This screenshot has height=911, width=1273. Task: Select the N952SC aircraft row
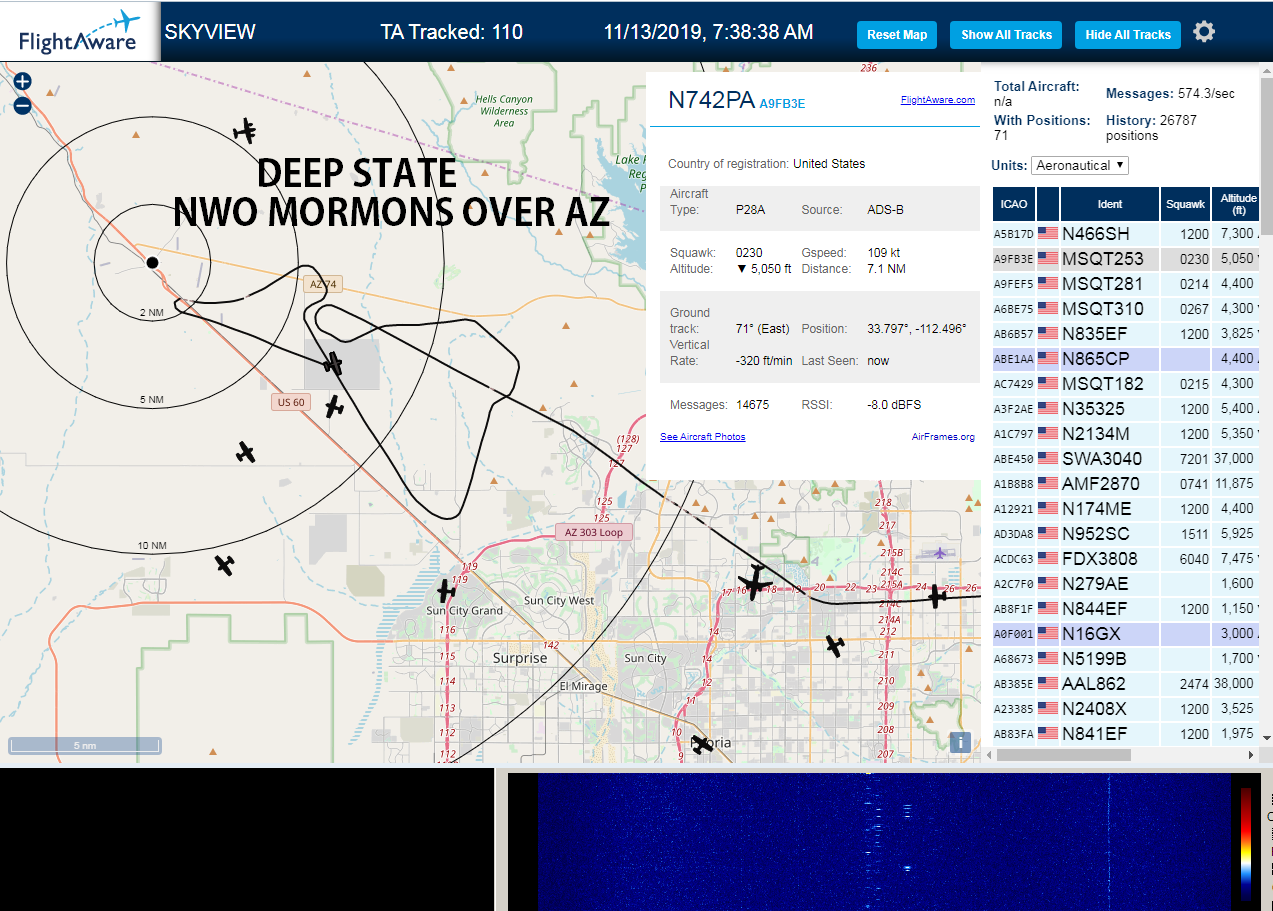1126,533
